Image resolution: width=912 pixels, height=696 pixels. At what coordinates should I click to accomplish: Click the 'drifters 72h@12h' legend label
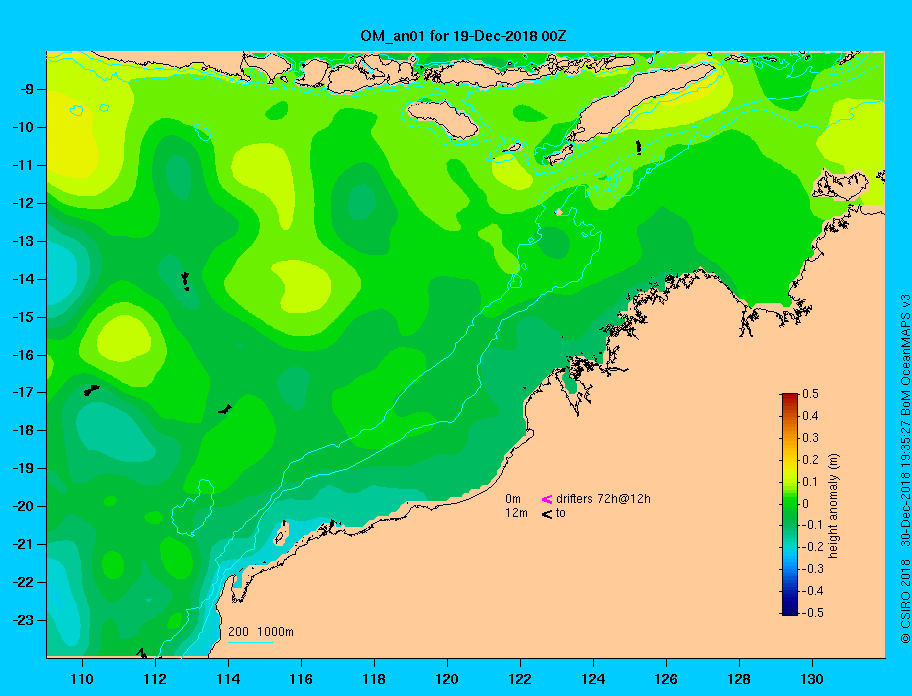[x=603, y=499]
